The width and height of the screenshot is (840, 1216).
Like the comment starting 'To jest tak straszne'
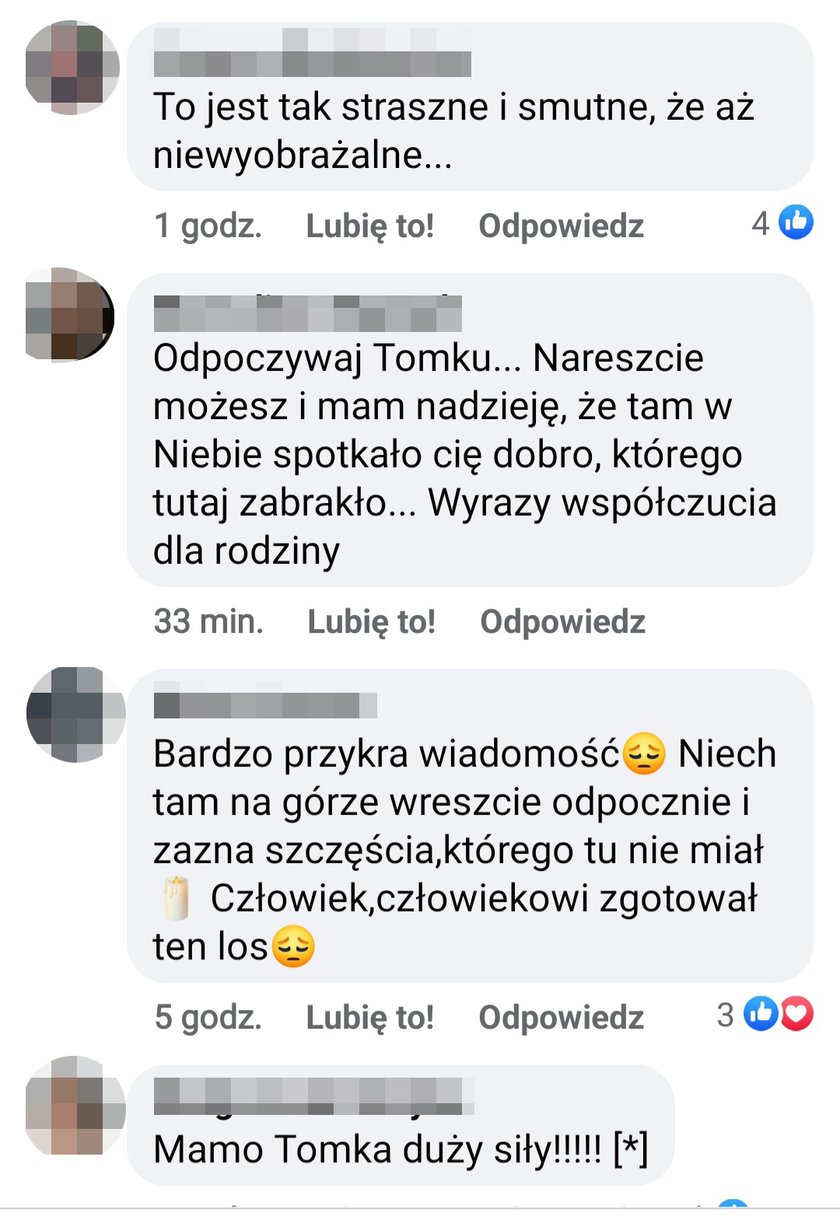point(370,226)
